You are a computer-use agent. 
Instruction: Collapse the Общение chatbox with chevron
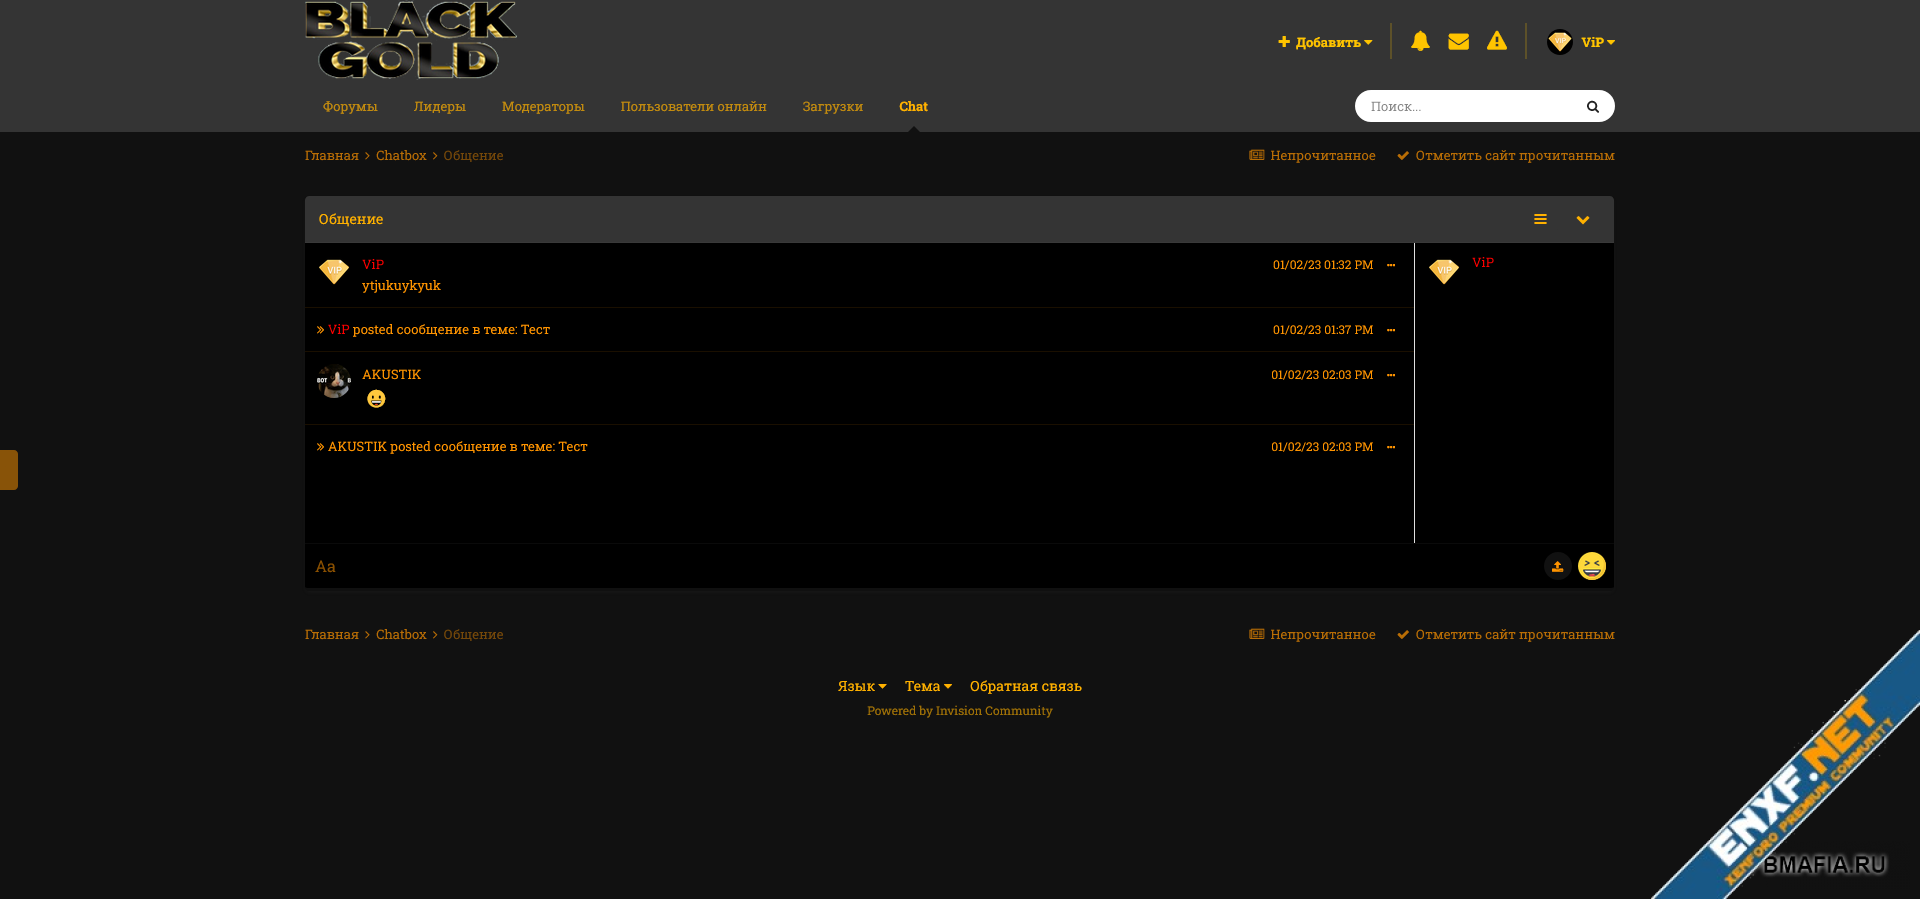tap(1582, 219)
